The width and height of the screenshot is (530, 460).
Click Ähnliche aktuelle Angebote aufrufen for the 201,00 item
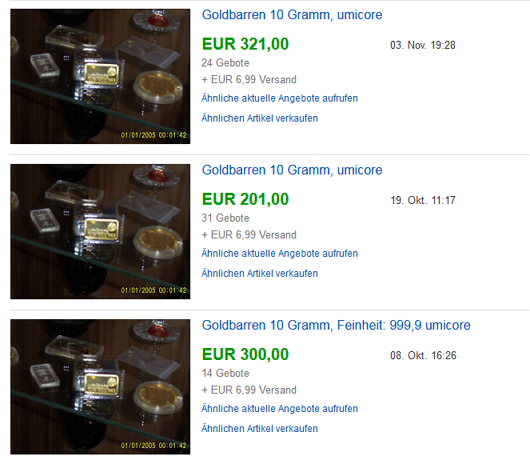pyautogui.click(x=280, y=253)
